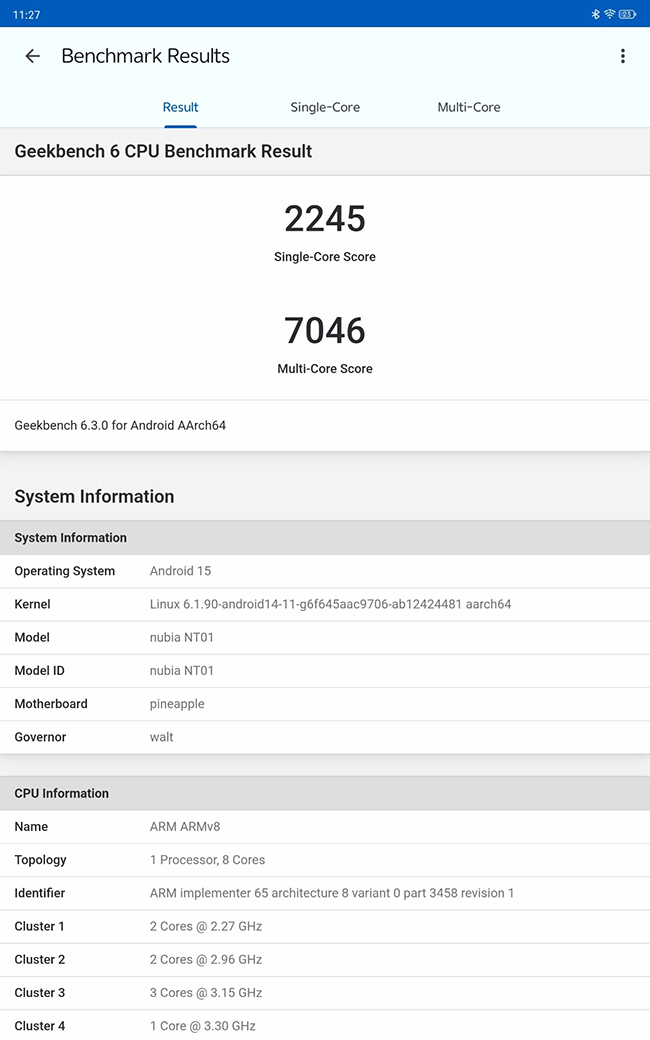Tap the Name label in CPU Information
The height and width of the screenshot is (1040, 650).
[x=31, y=826]
